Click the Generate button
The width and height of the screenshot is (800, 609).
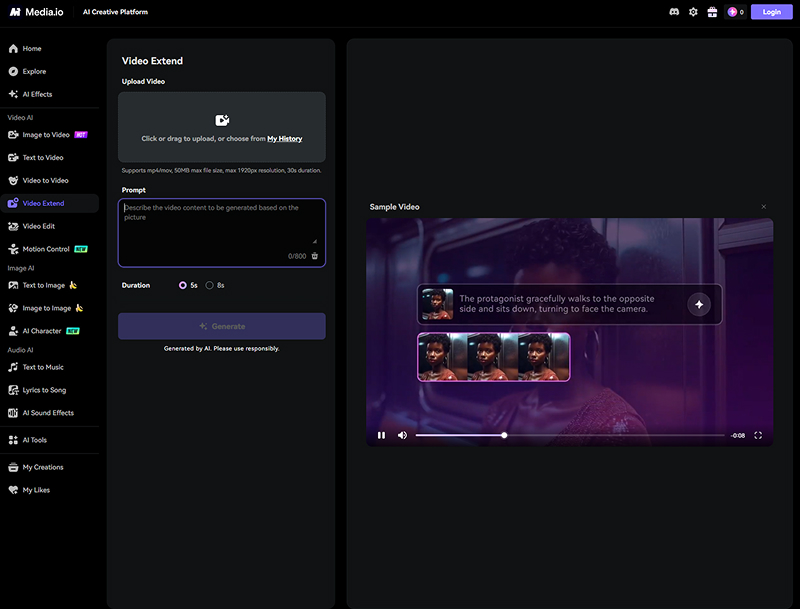point(222,326)
